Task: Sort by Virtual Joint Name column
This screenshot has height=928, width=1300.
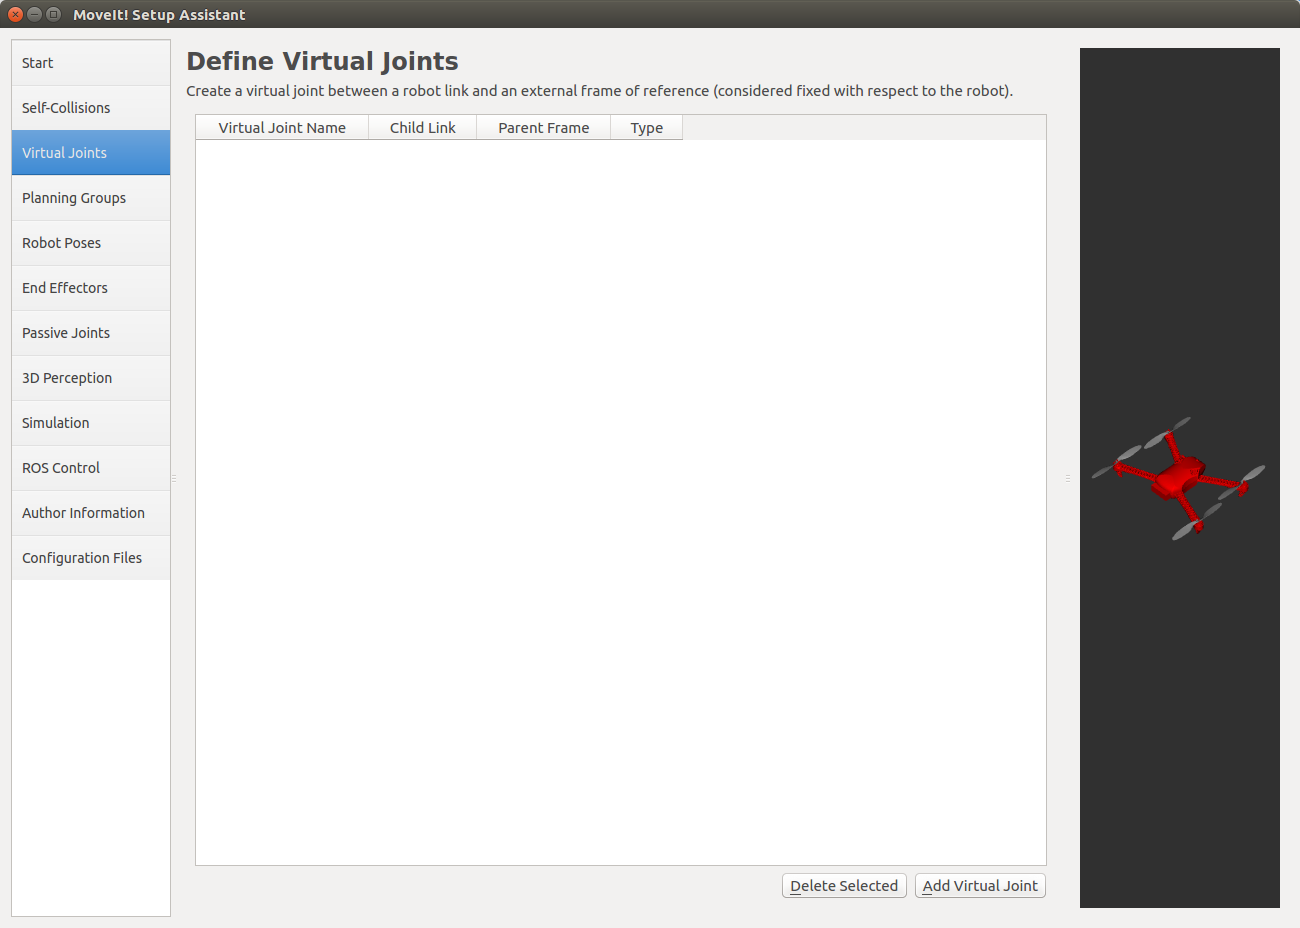Action: 282,128
